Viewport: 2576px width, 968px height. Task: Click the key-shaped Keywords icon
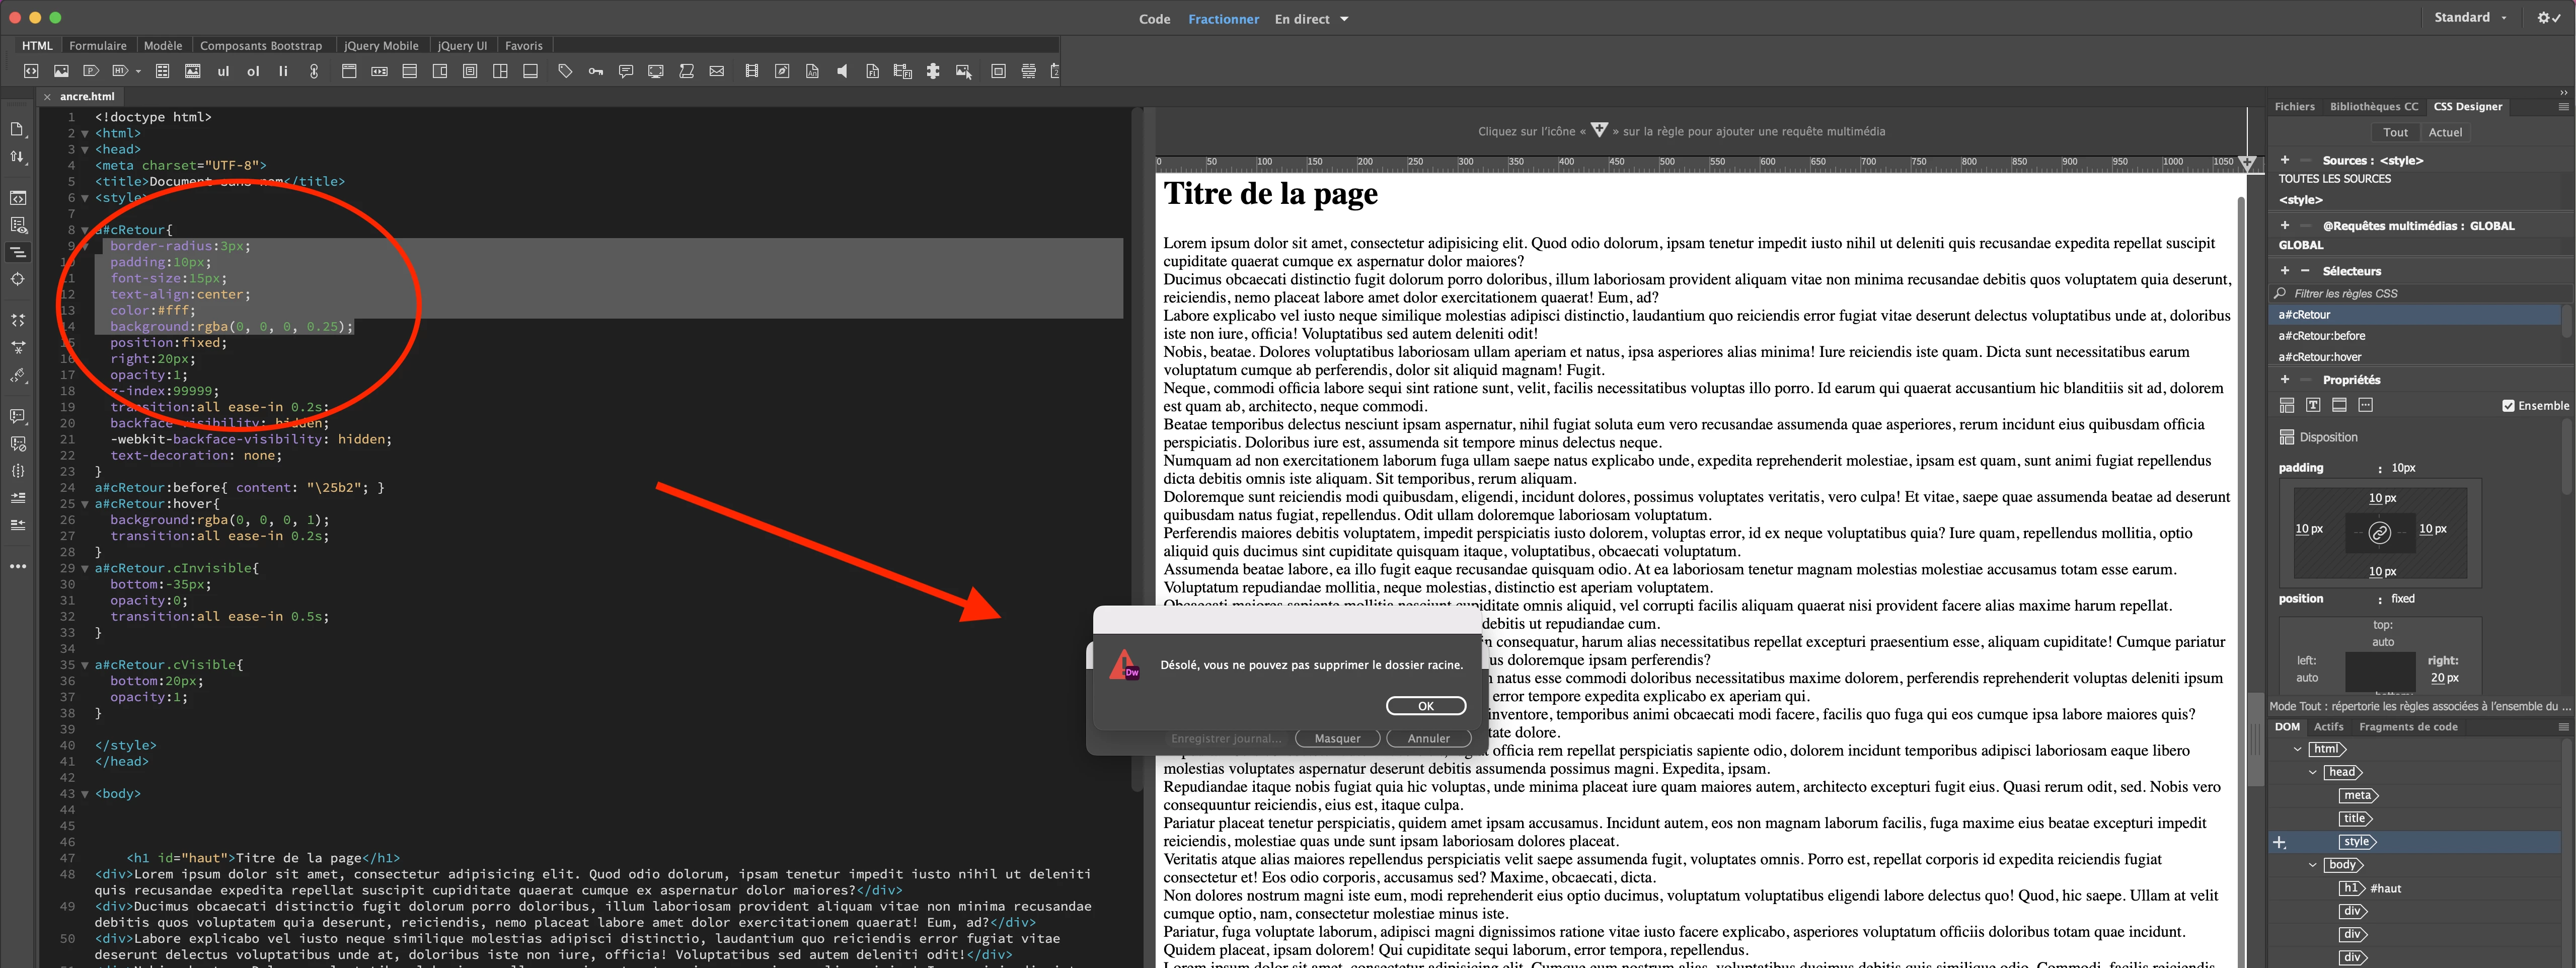point(595,71)
